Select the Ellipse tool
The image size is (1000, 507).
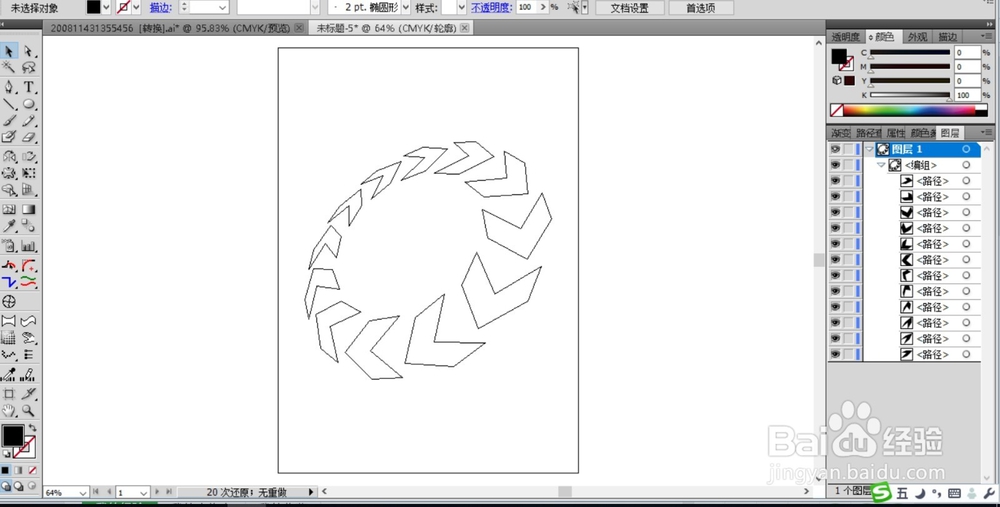(29, 104)
